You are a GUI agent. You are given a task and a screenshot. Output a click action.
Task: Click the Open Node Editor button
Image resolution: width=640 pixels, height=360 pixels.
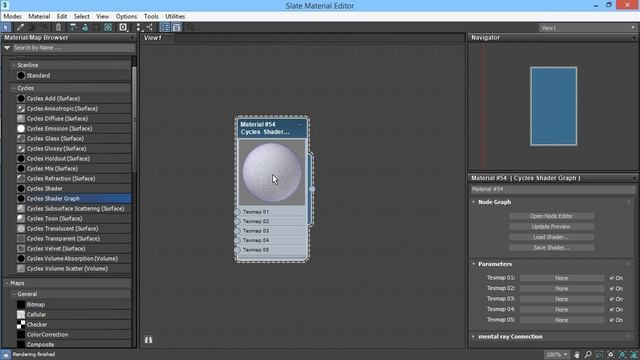tap(551, 216)
